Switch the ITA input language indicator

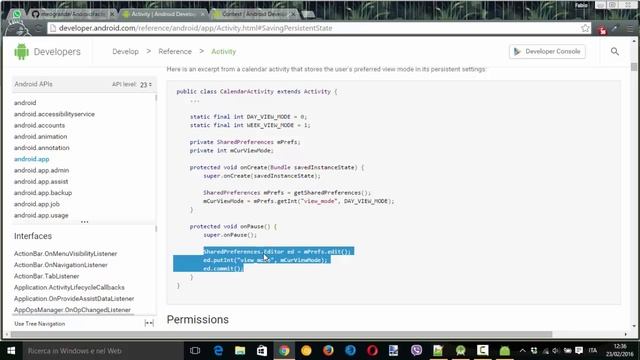point(593,351)
